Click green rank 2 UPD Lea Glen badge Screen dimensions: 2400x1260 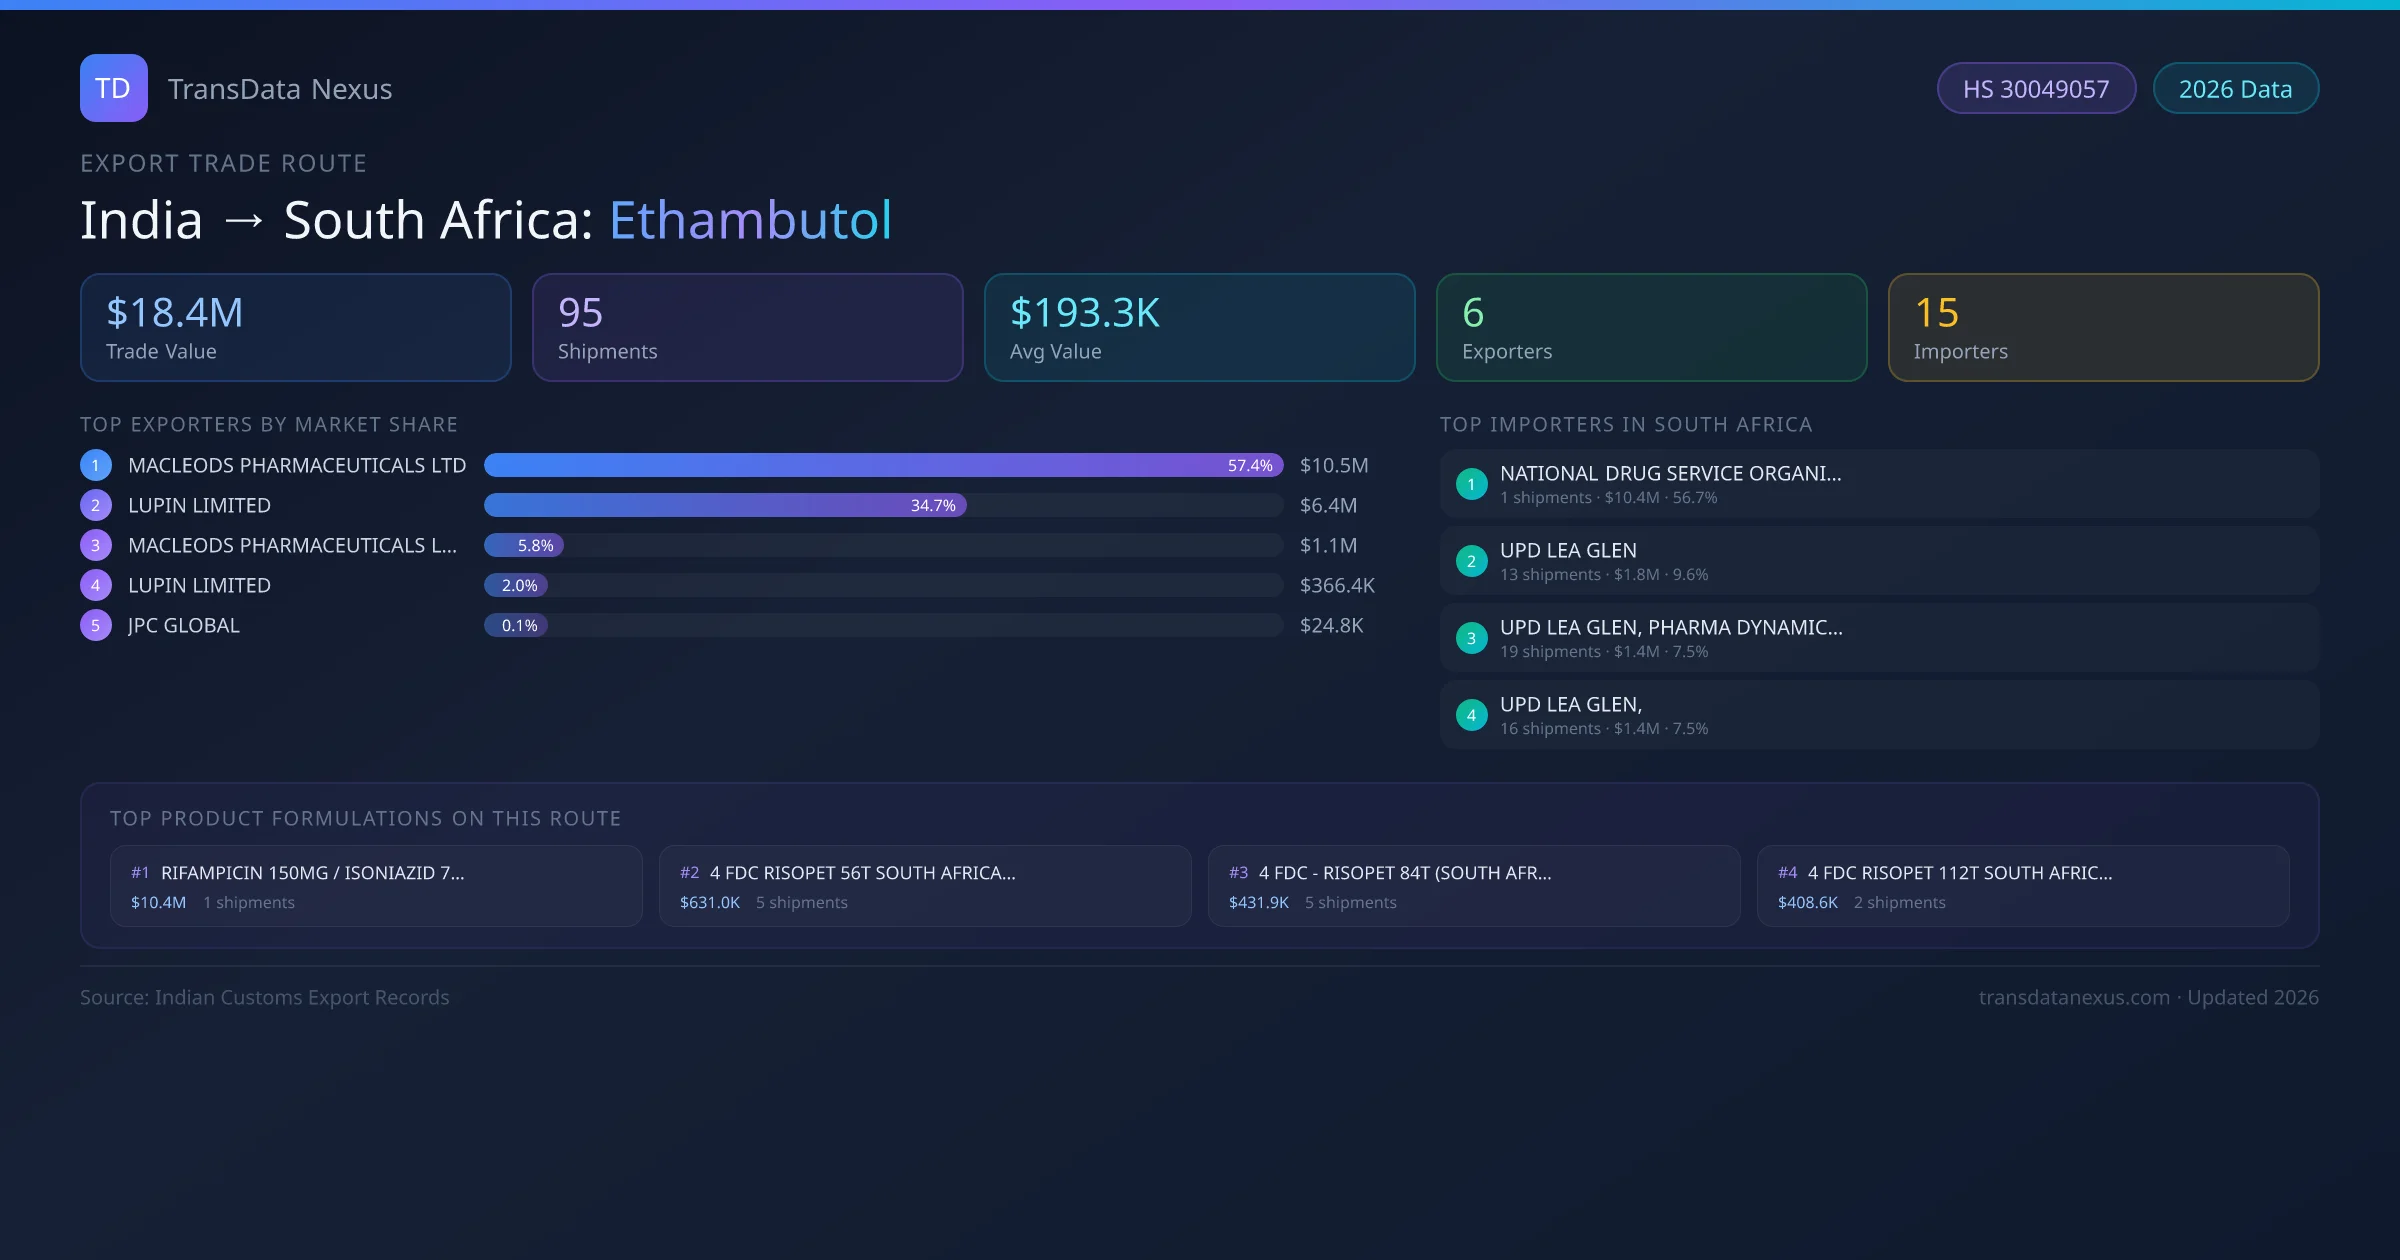coord(1471,561)
